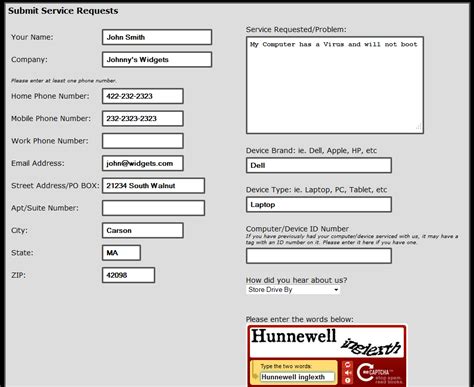
Task: Click the 'Device Type: ie. Laptop, PC, Tablet, etc' label
Action: pos(316,190)
